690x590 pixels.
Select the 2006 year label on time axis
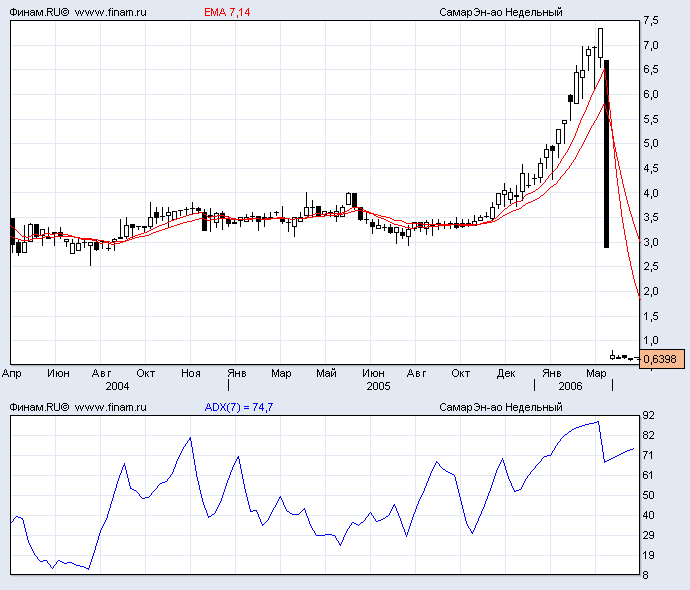pyautogui.click(x=570, y=385)
